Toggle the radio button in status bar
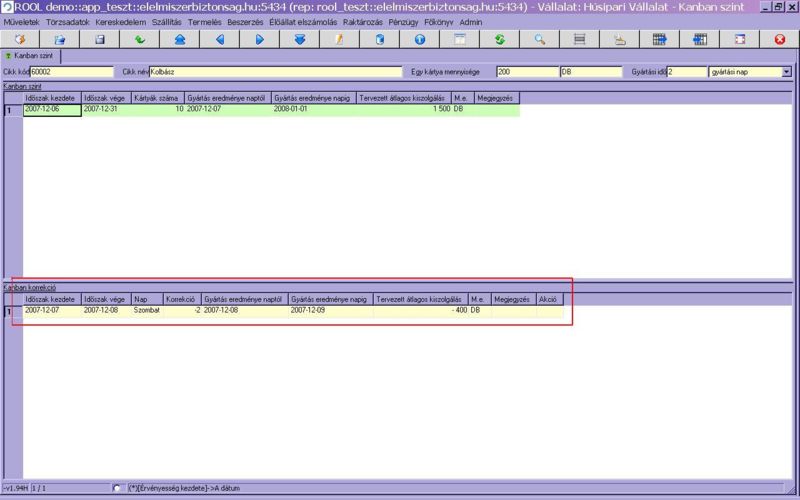Image resolution: width=800 pixels, height=500 pixels. (x=116, y=488)
